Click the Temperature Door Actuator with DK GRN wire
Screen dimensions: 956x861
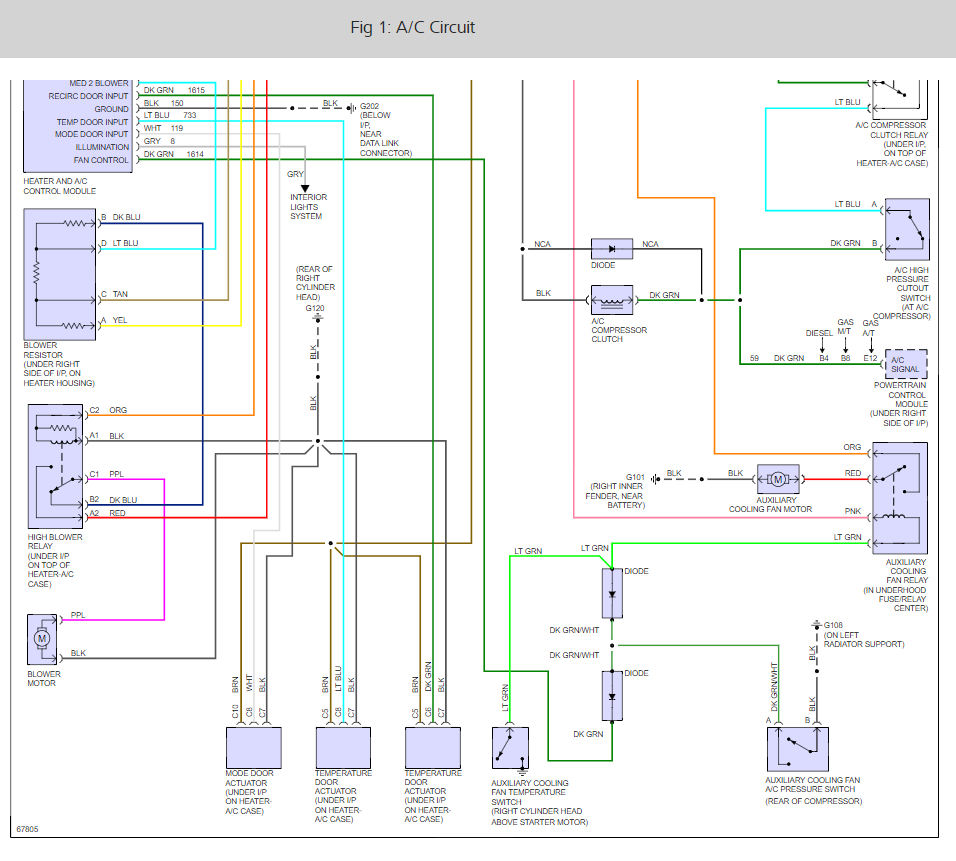433,748
